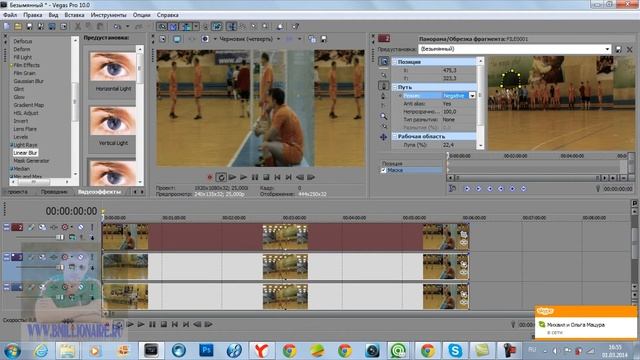Delete the Pan/Crop preset with X icon

[x=629, y=49]
